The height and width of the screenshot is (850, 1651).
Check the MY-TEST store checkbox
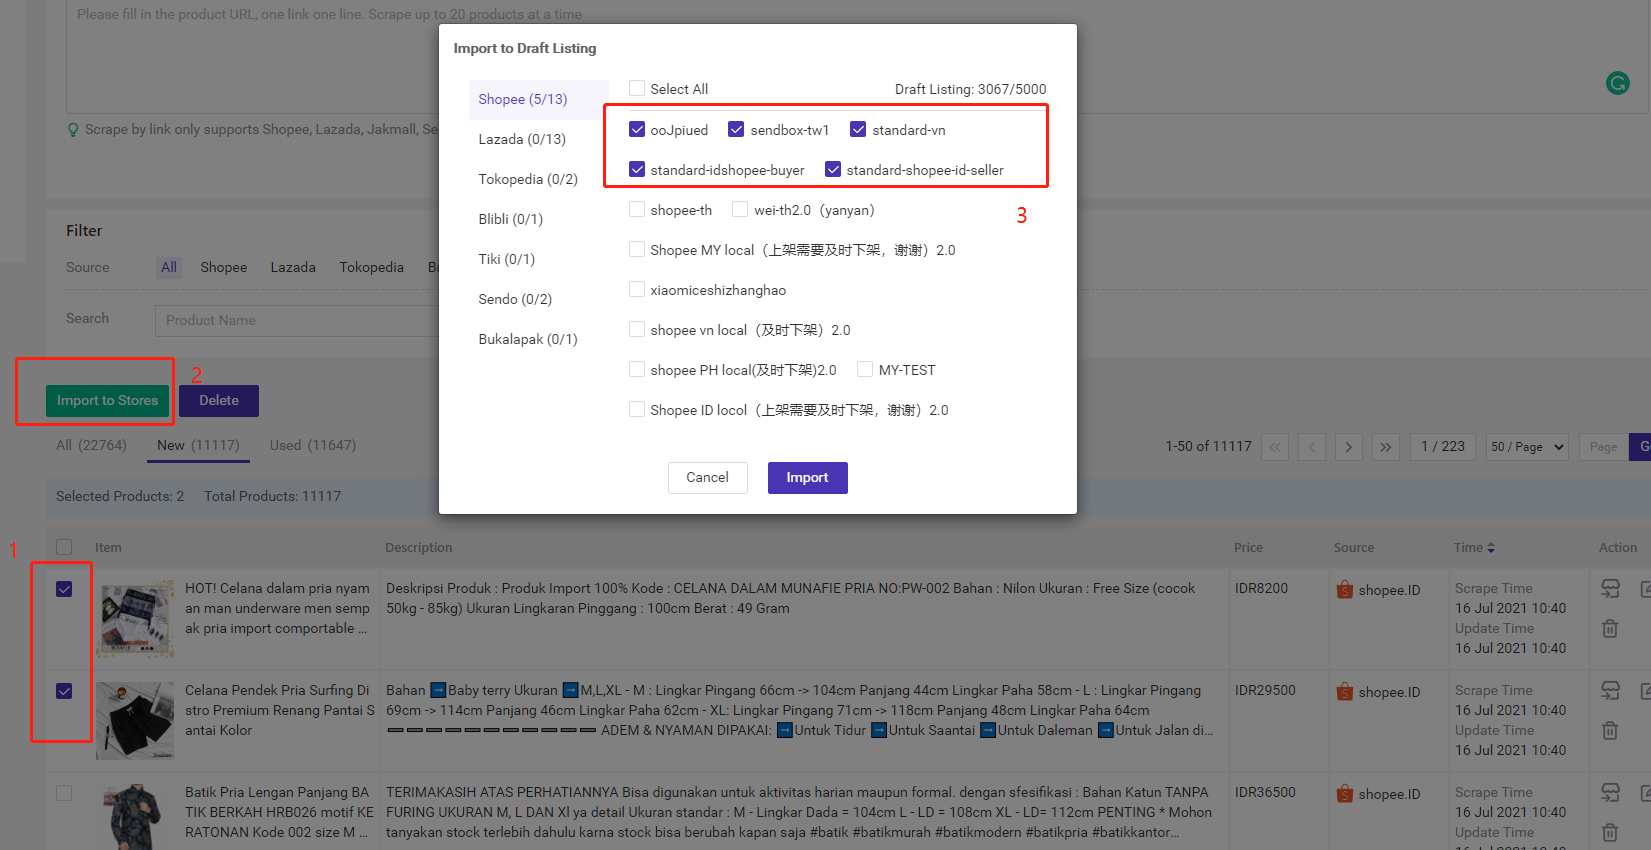[865, 370]
